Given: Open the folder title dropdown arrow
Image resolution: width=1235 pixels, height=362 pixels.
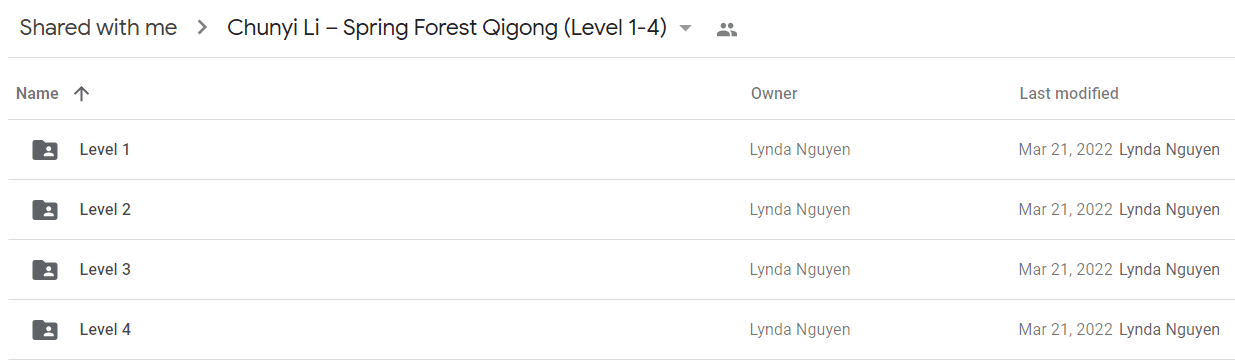Looking at the screenshot, I should 685,28.
